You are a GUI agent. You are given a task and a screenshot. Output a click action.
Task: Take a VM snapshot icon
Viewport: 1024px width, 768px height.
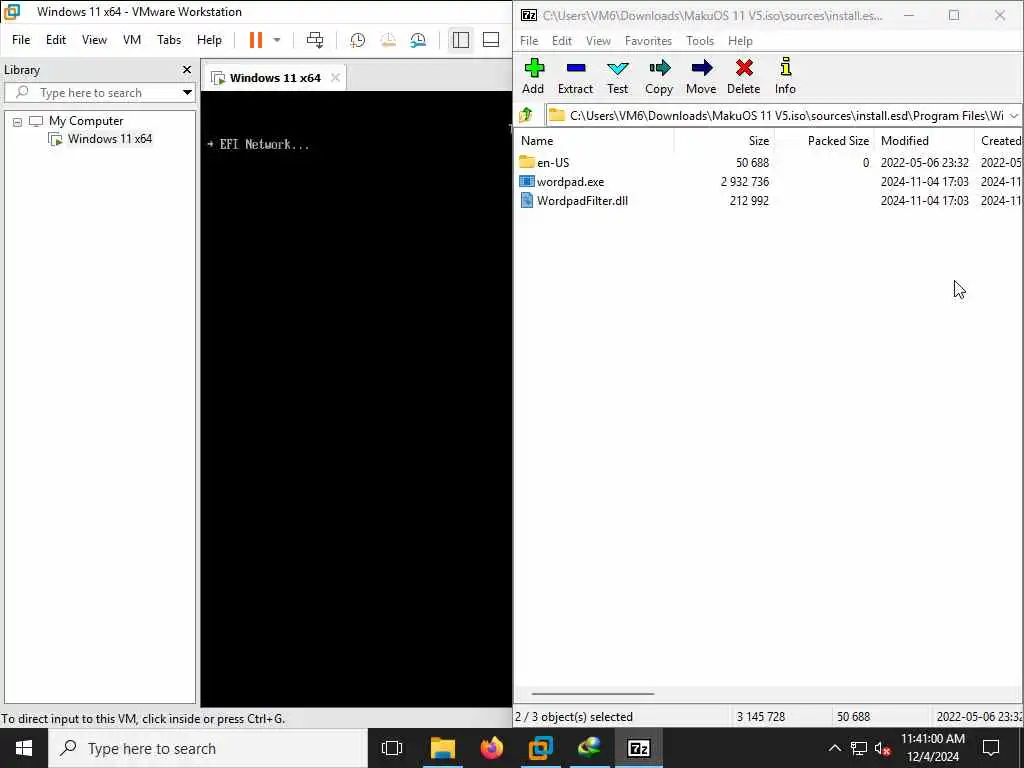point(357,40)
